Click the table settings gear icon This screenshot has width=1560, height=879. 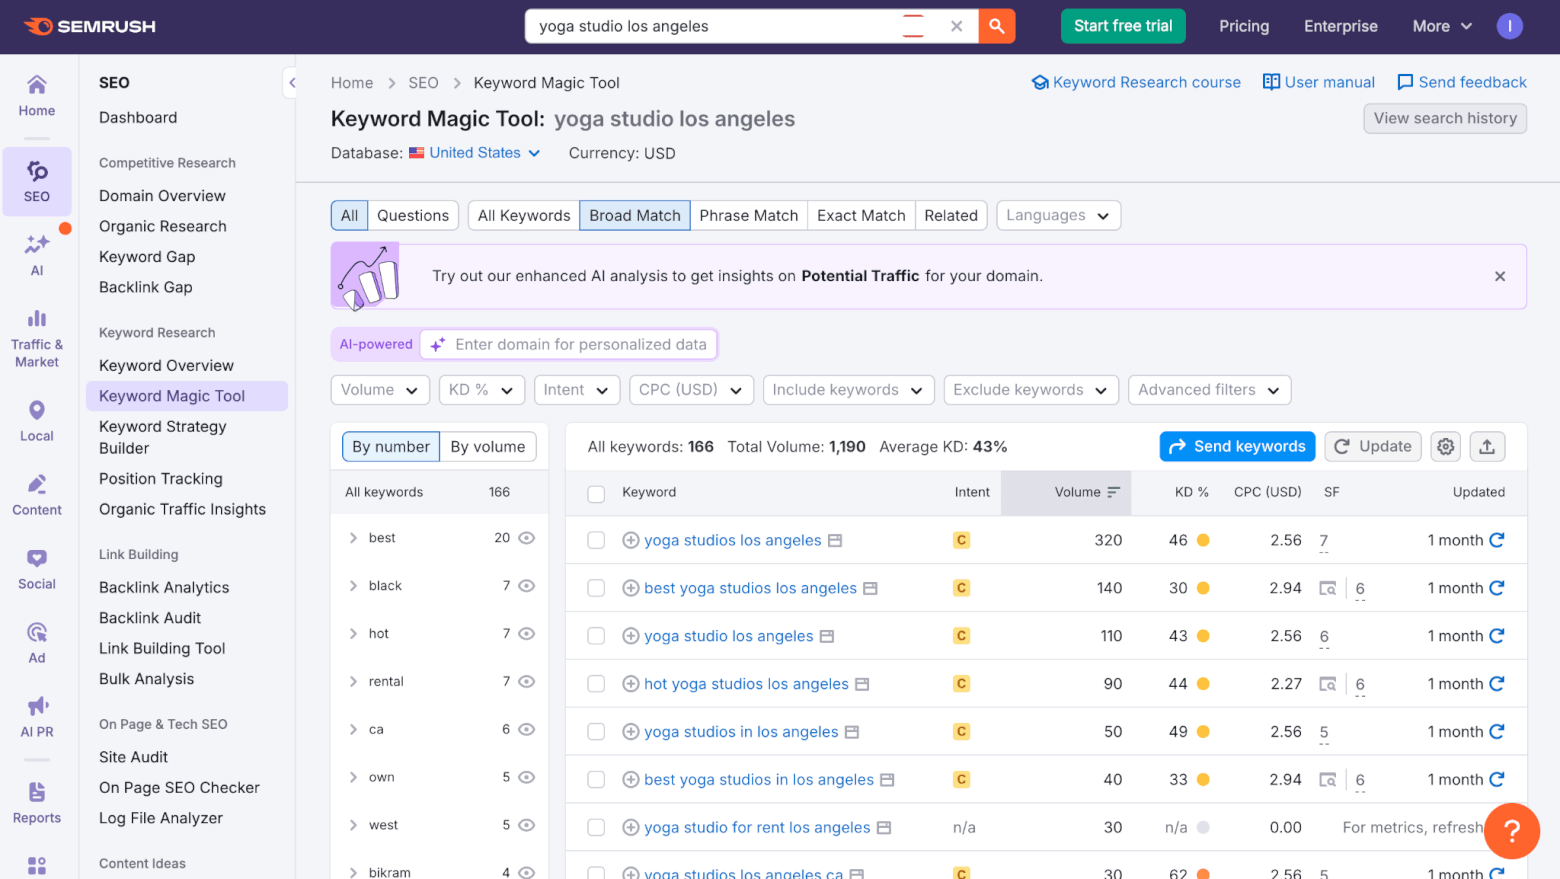(x=1445, y=446)
